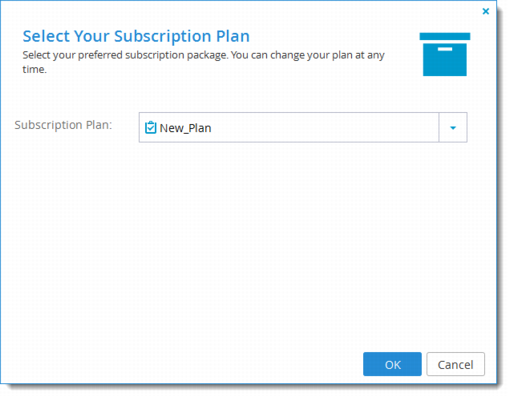Image resolution: width=508 pixels, height=396 pixels.
Task: Open the Subscription Plan combo box field
Action: coord(303,128)
